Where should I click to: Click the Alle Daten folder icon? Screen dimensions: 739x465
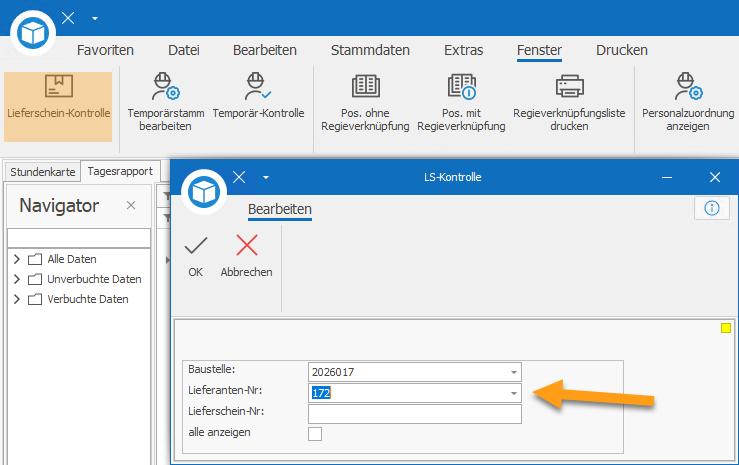coord(35,259)
